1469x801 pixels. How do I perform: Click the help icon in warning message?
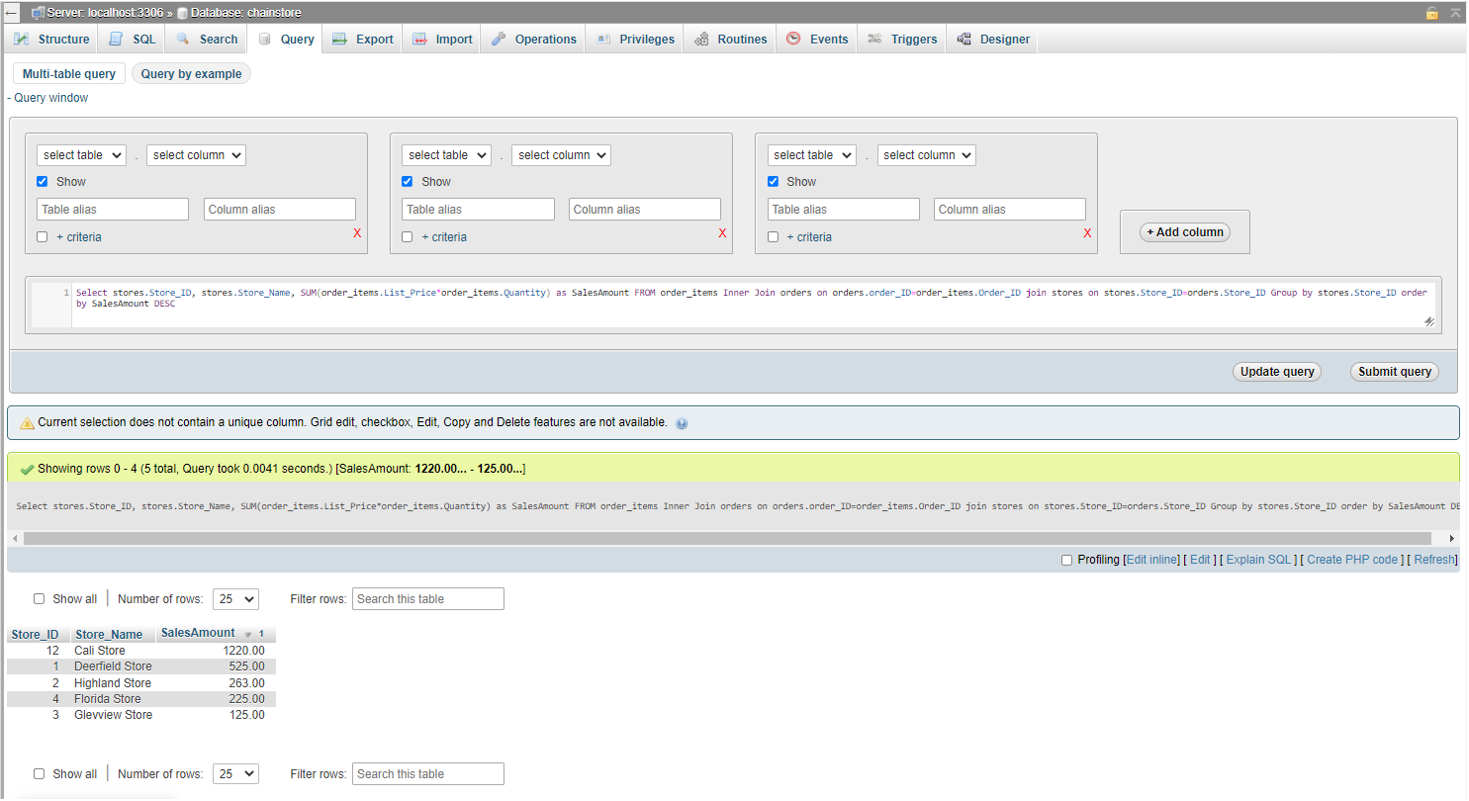click(681, 423)
